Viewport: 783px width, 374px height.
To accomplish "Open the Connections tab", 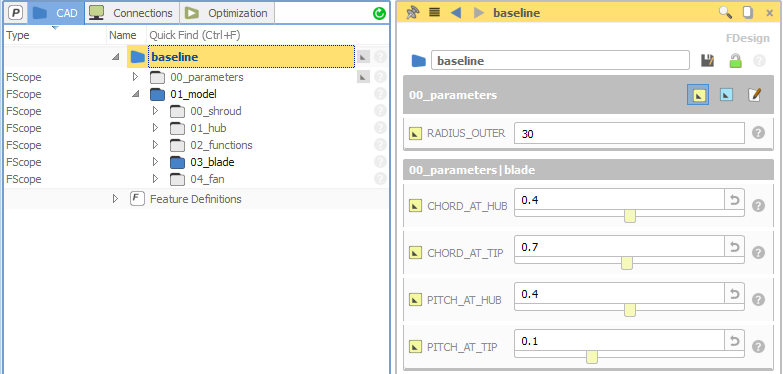I will coord(132,13).
